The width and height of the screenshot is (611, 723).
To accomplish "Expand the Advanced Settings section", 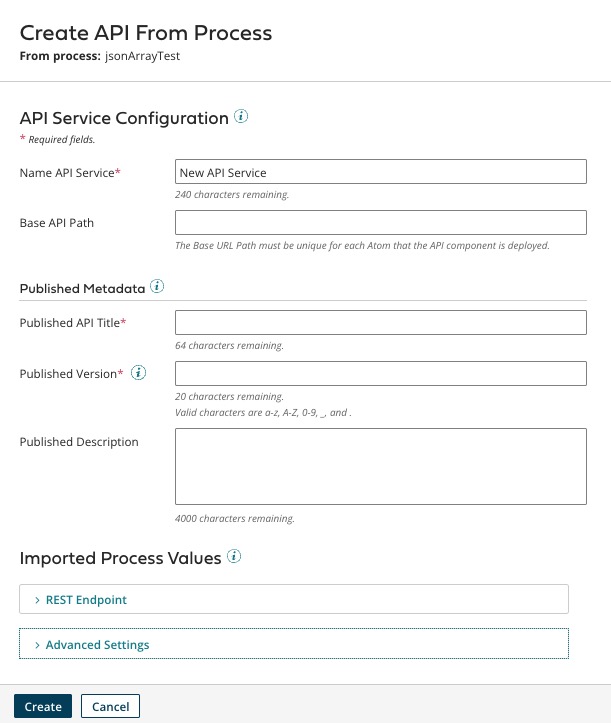I will click(97, 645).
